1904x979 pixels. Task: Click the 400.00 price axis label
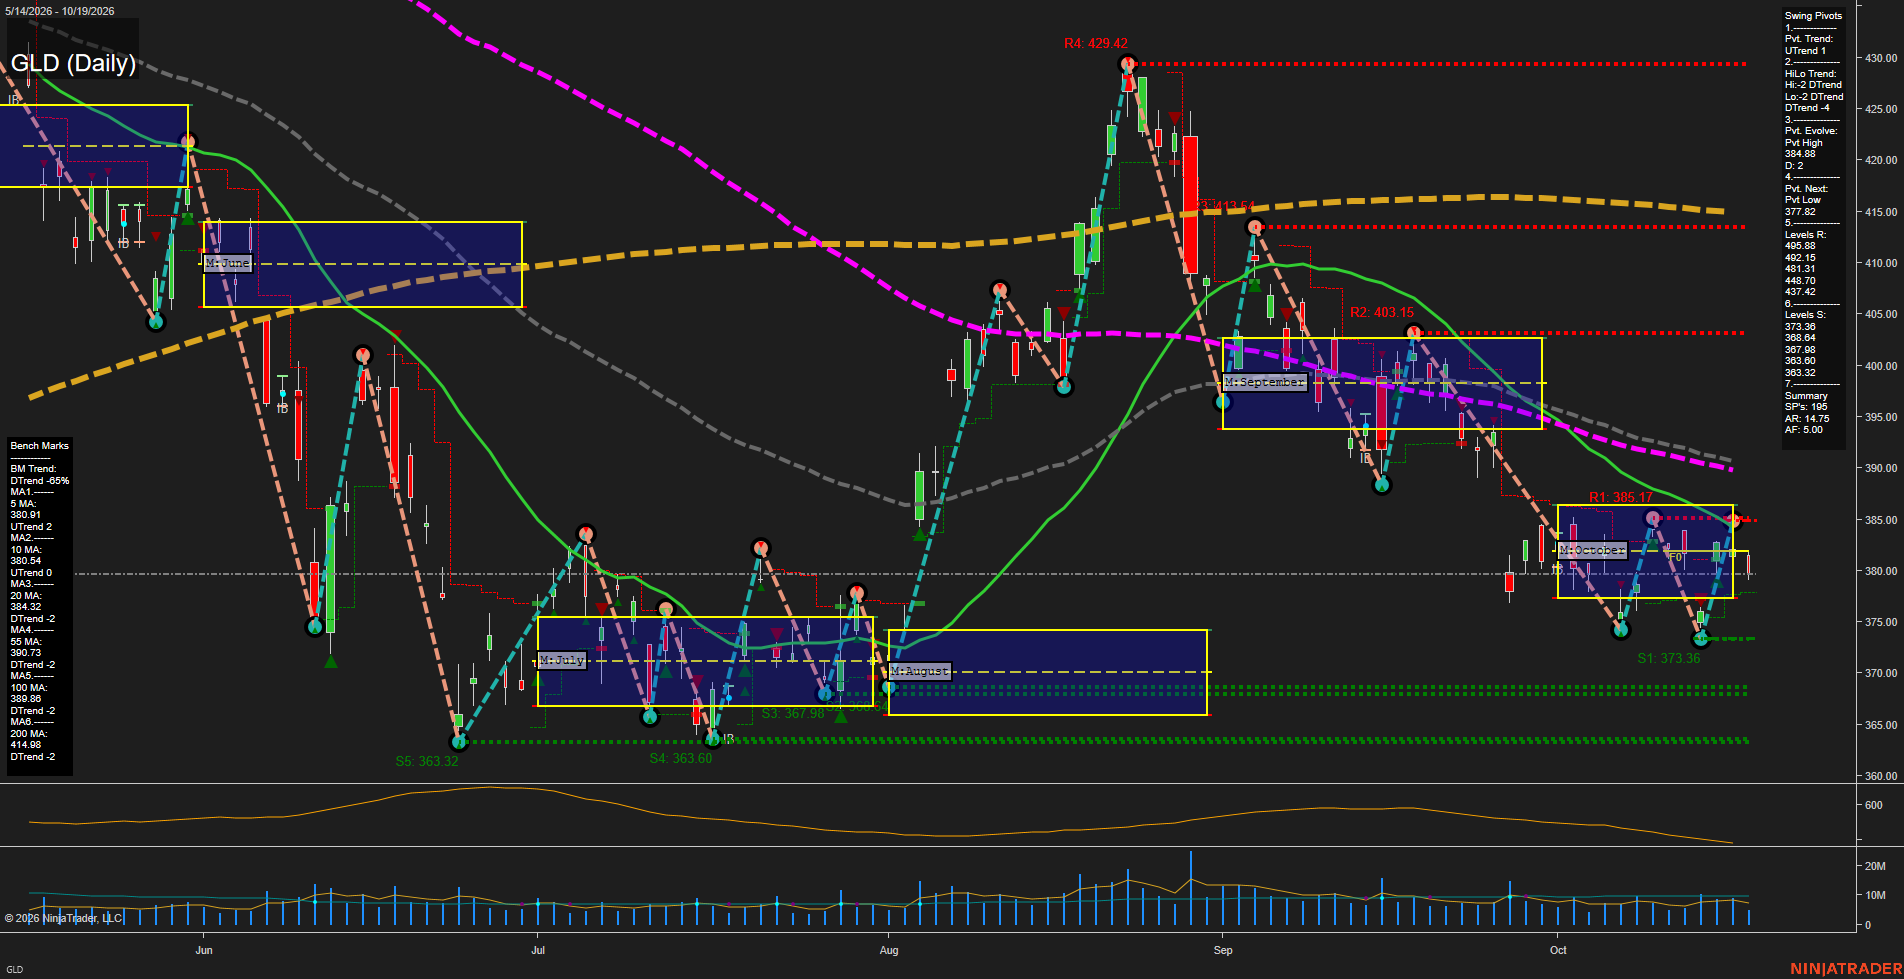tap(1880, 366)
